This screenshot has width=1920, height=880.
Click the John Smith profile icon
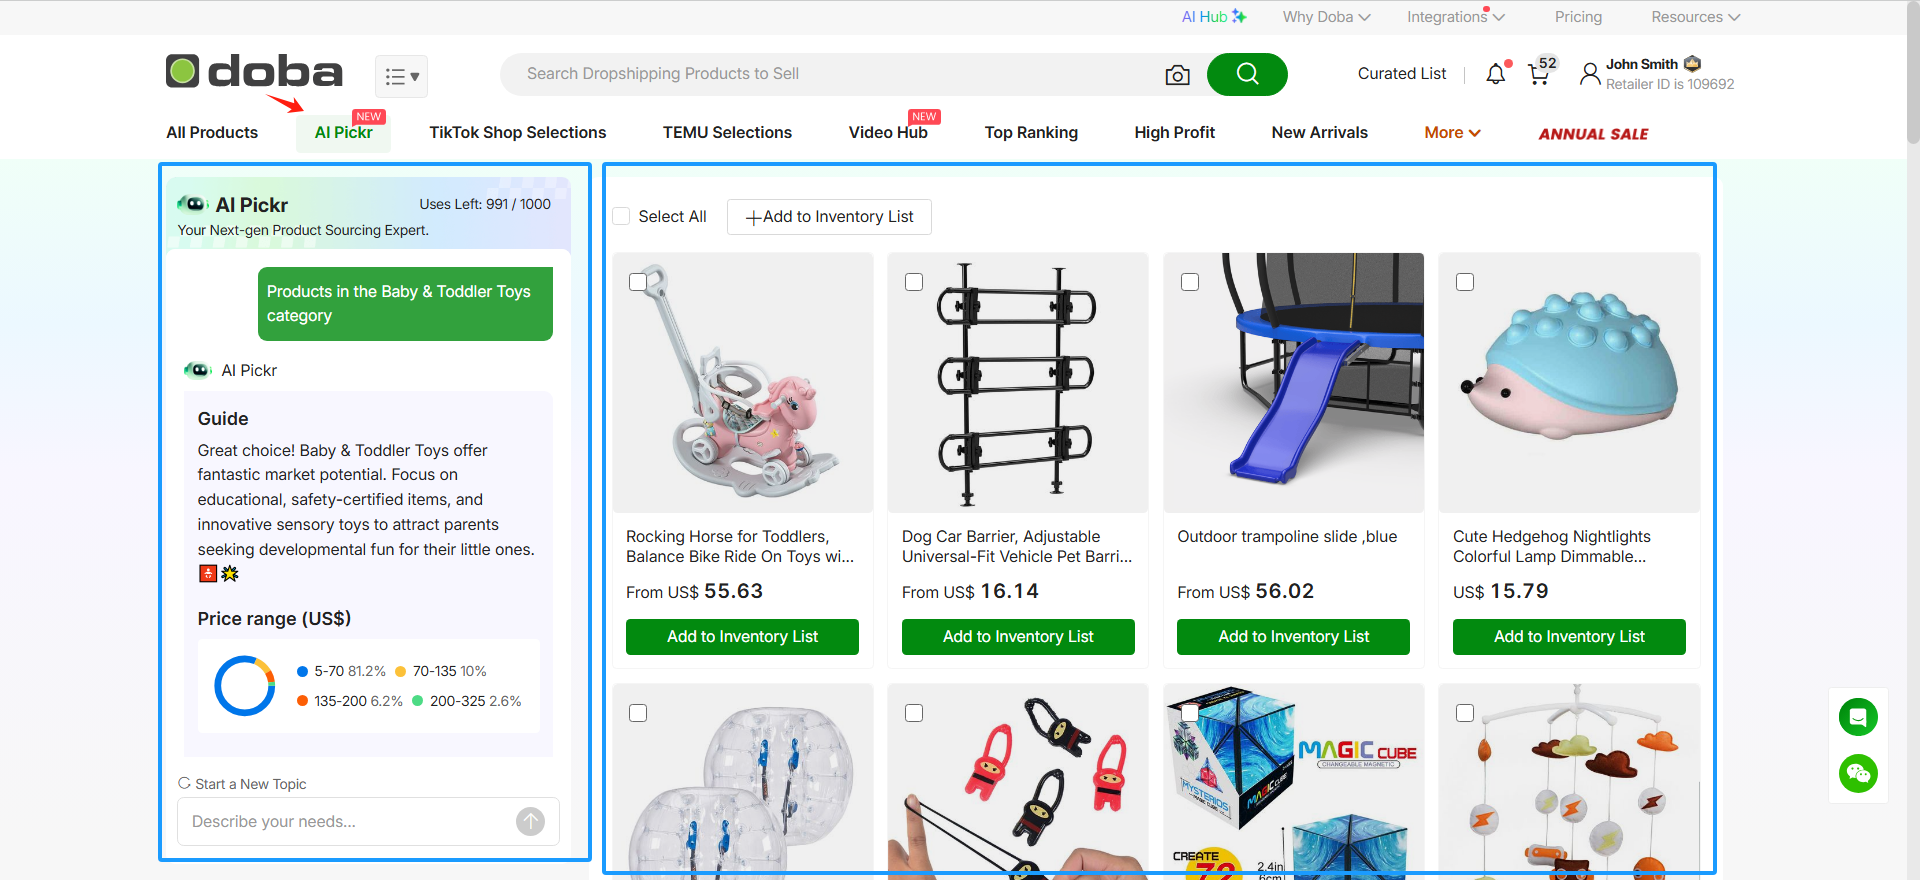[x=1590, y=74]
